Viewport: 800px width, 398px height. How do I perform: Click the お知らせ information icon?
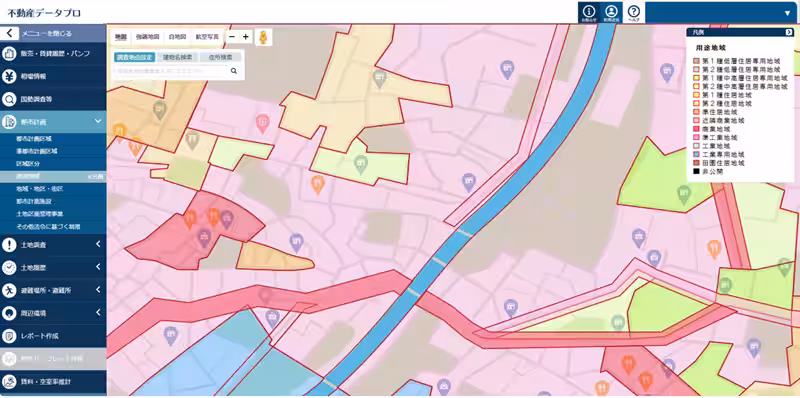[589, 12]
